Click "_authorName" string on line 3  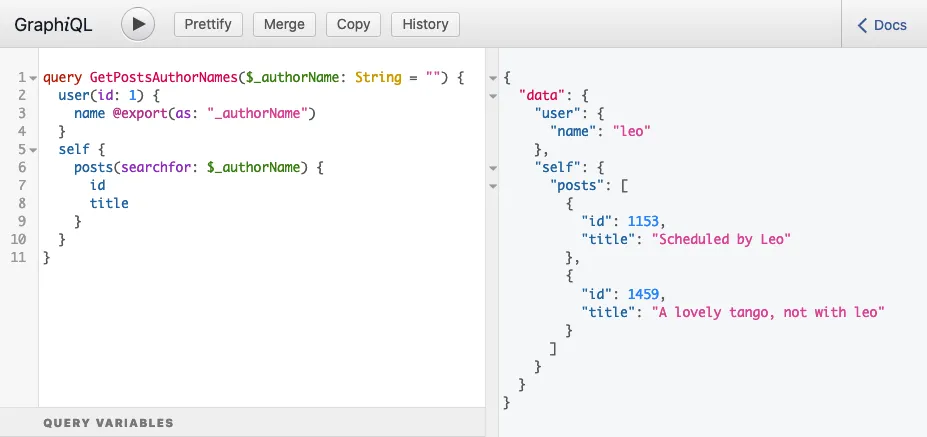click(258, 114)
